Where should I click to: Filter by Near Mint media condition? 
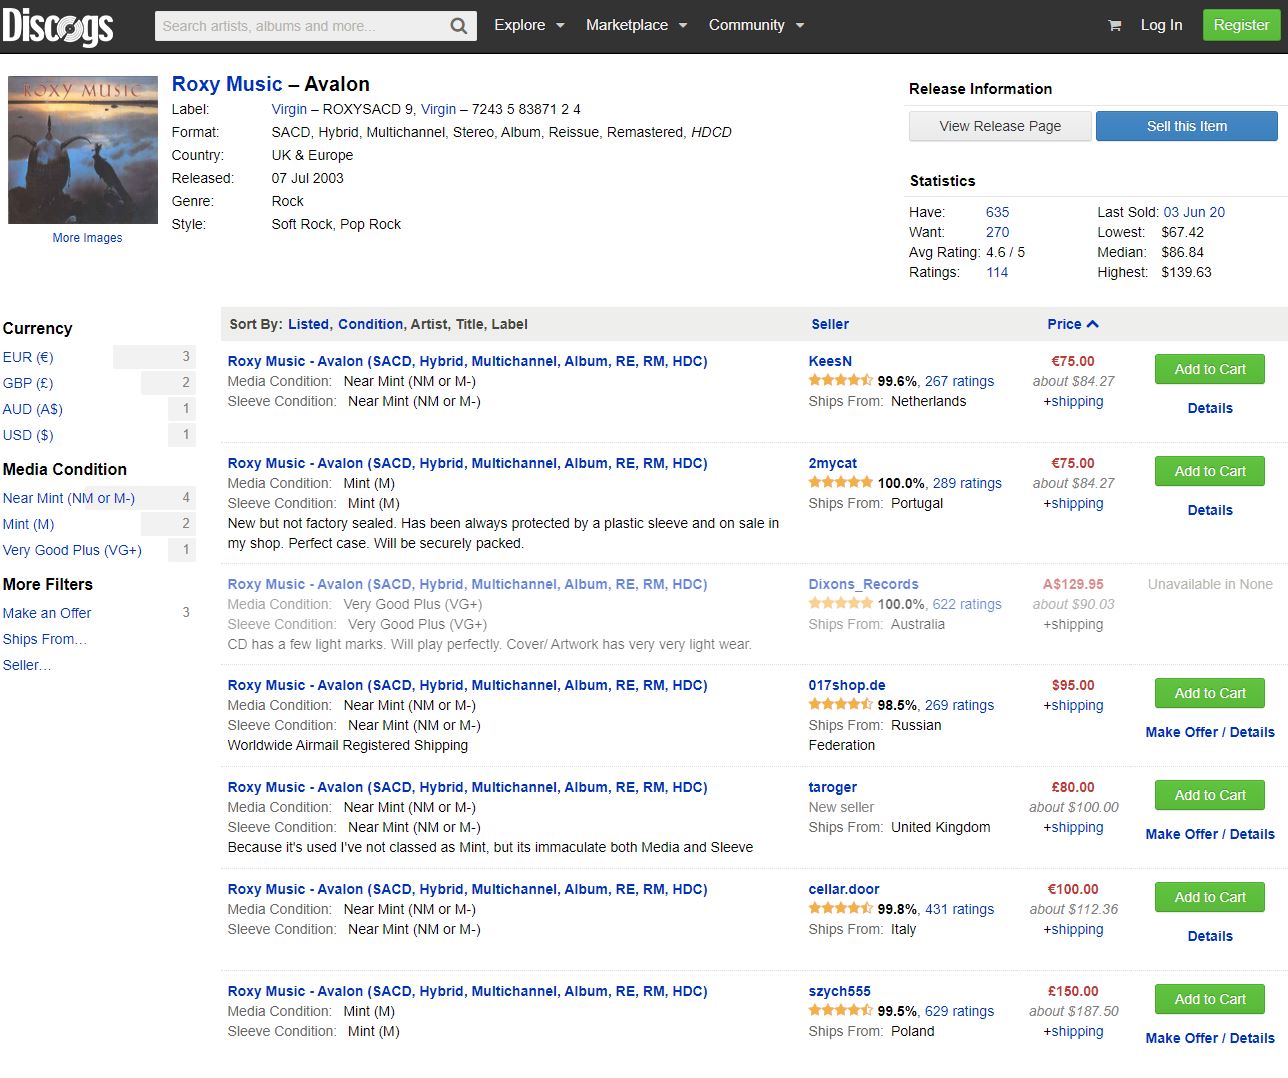(x=68, y=498)
